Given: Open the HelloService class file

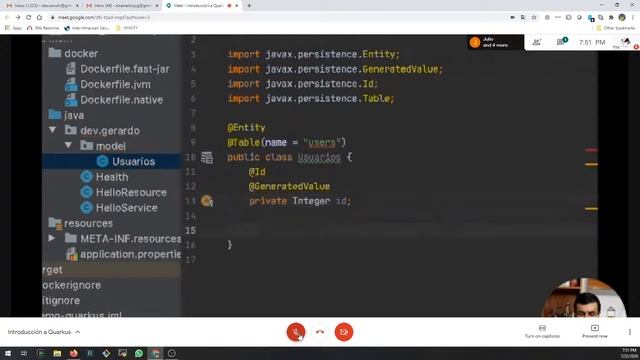Looking at the screenshot, I should click(x=119, y=208).
